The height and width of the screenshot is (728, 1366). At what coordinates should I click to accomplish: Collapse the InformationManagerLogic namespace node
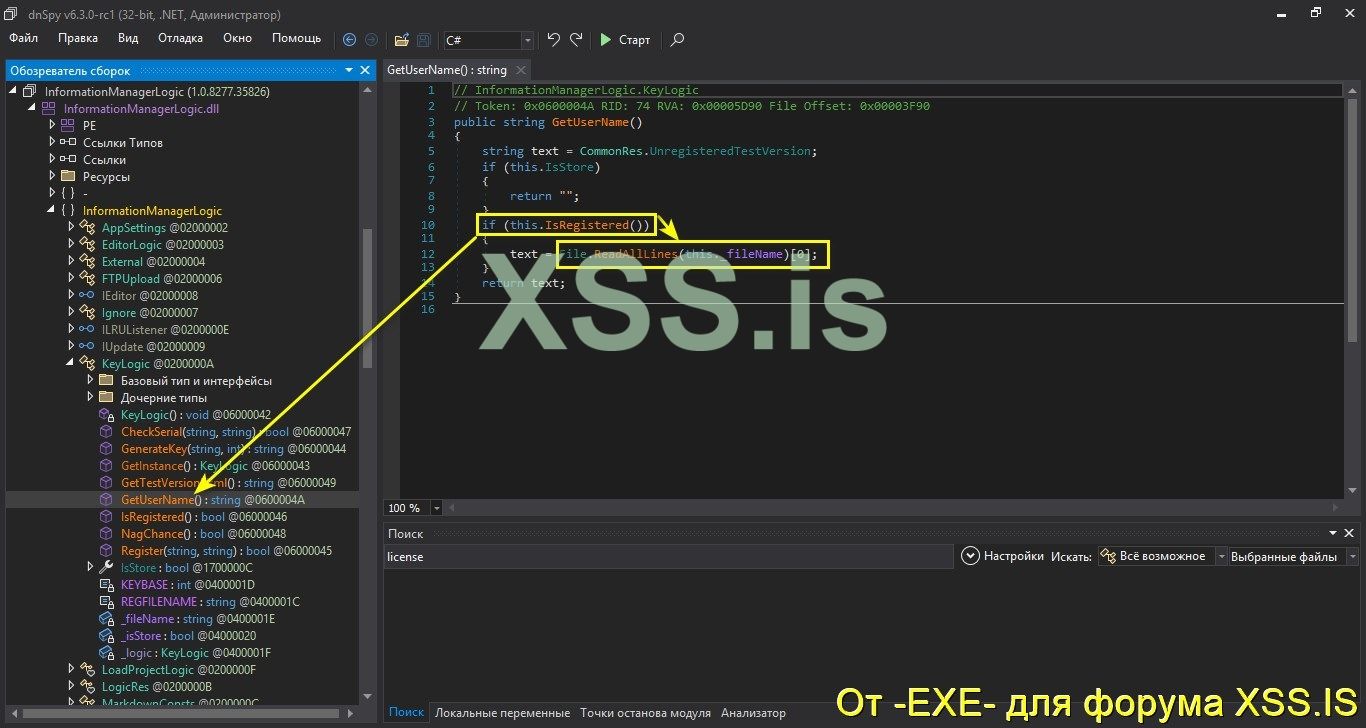pos(52,210)
